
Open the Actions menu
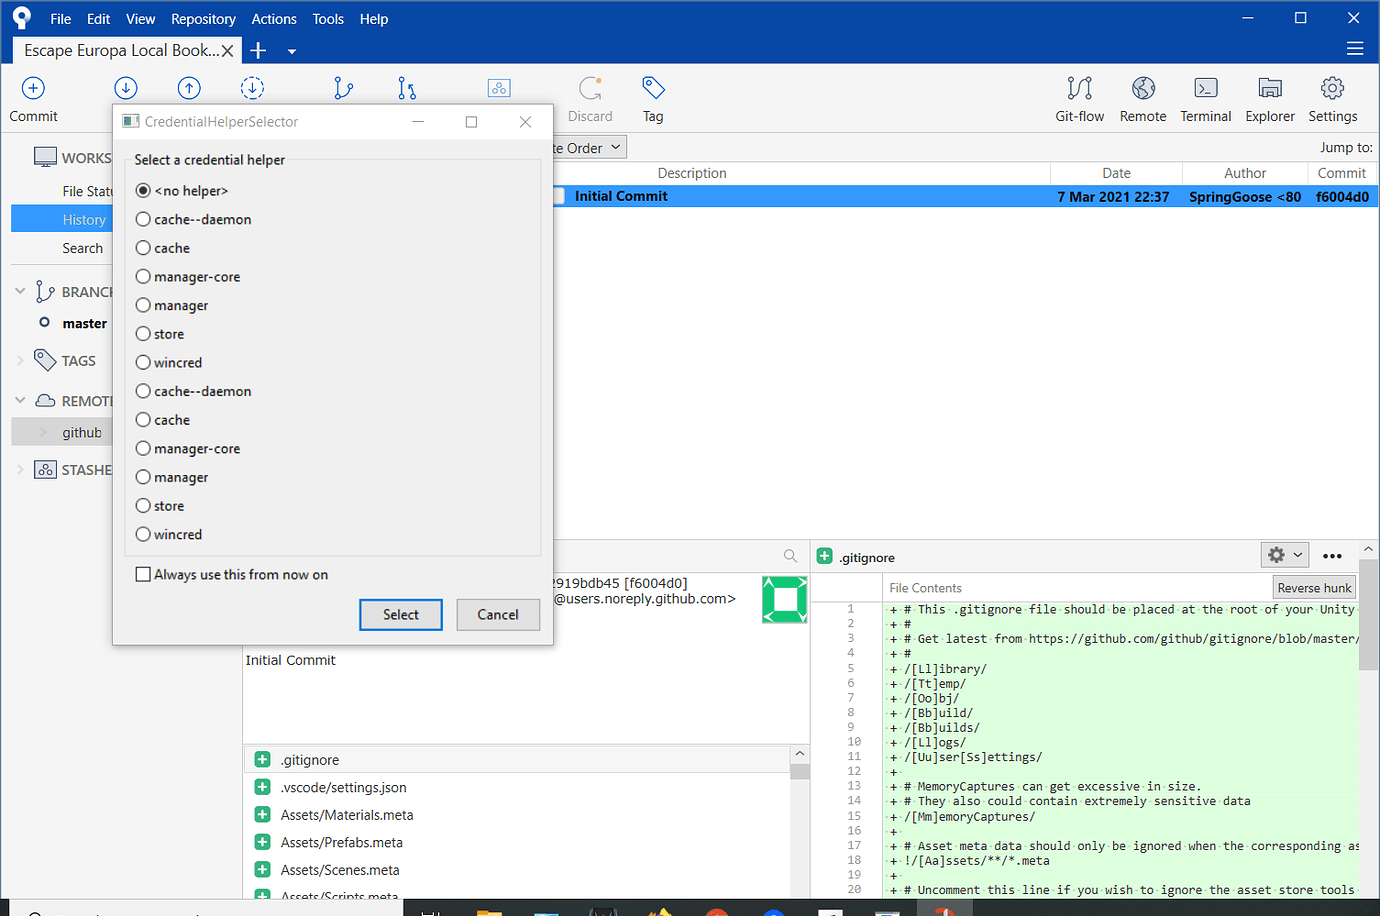point(274,19)
